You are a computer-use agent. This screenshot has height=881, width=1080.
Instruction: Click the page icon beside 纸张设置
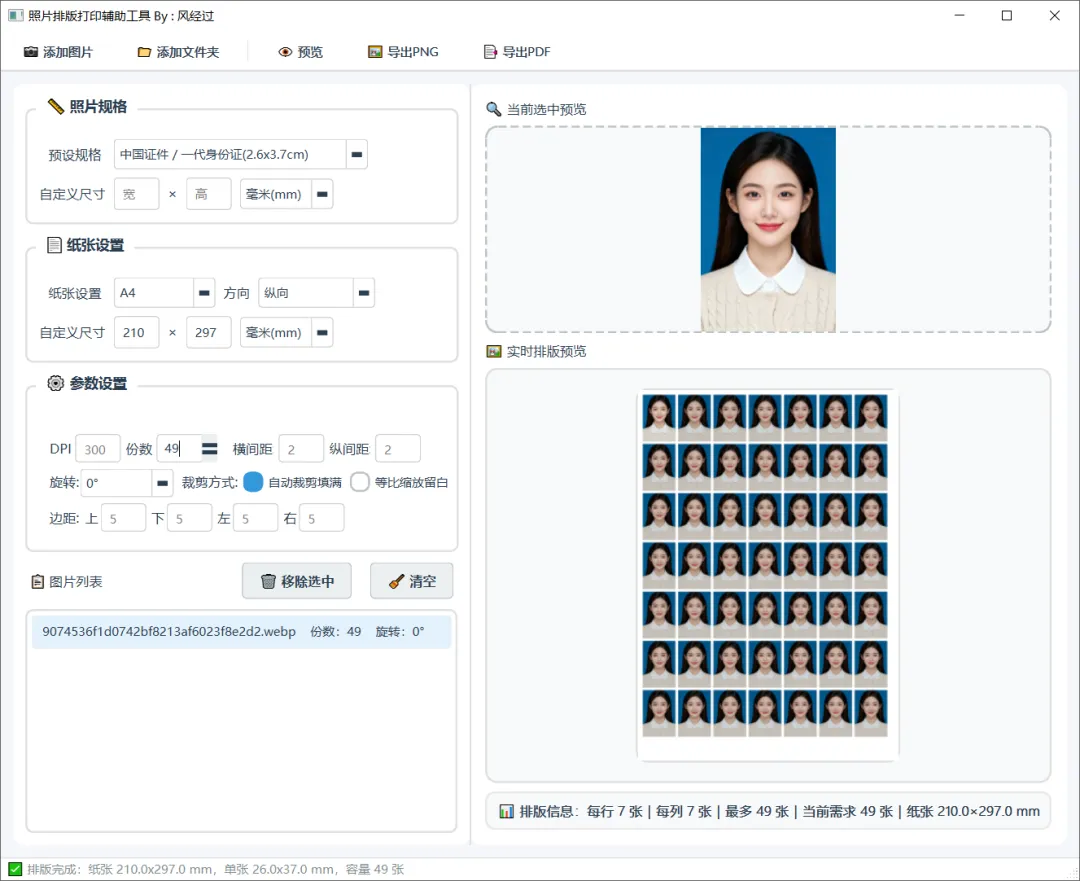(54, 245)
